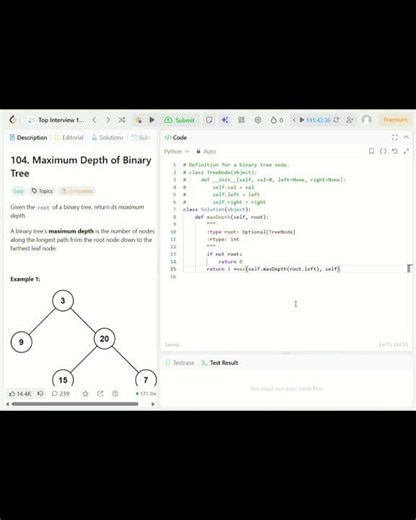The image size is (416, 520).
Task: Pick a random problem with shuffle icon
Action: tap(122, 120)
